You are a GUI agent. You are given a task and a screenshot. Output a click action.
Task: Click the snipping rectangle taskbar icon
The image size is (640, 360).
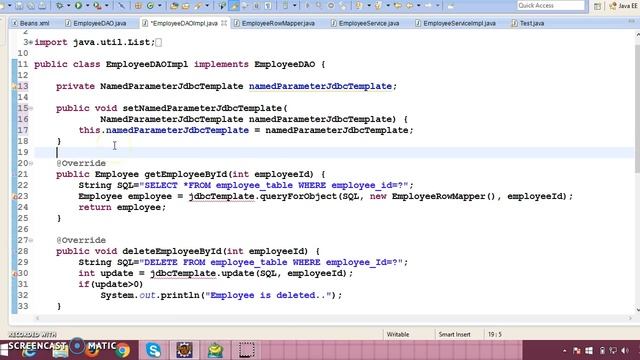pyautogui.click(x=246, y=350)
